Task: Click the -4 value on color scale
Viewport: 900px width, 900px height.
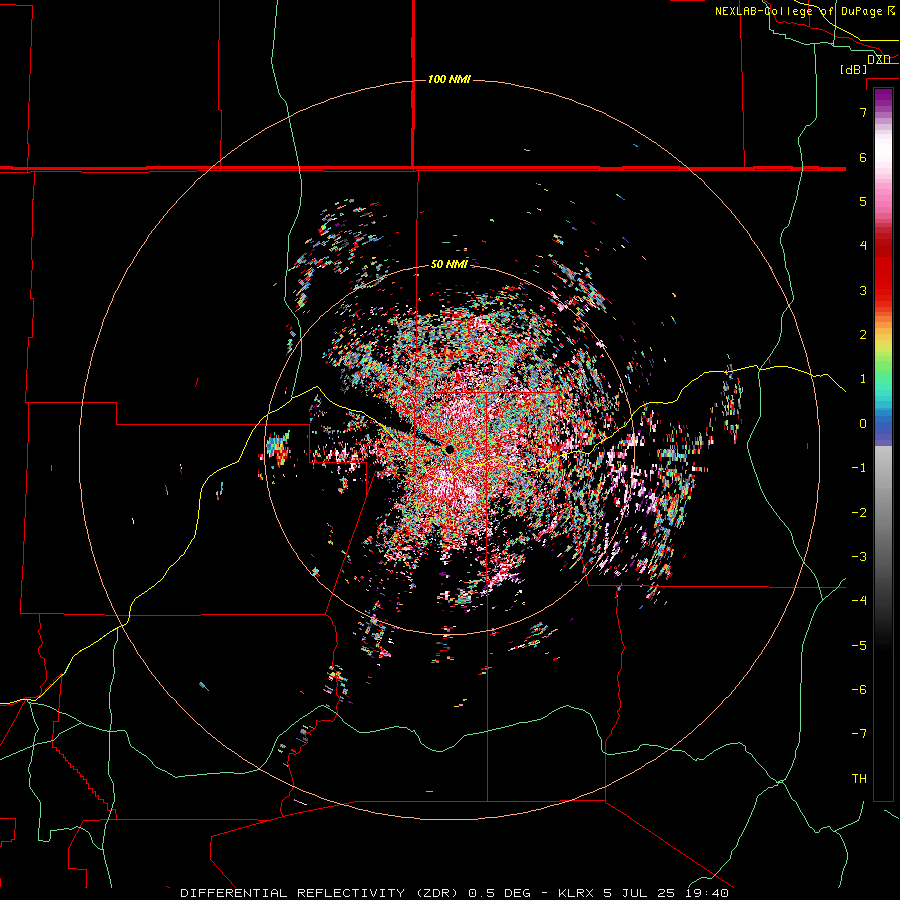Action: [x=859, y=601]
